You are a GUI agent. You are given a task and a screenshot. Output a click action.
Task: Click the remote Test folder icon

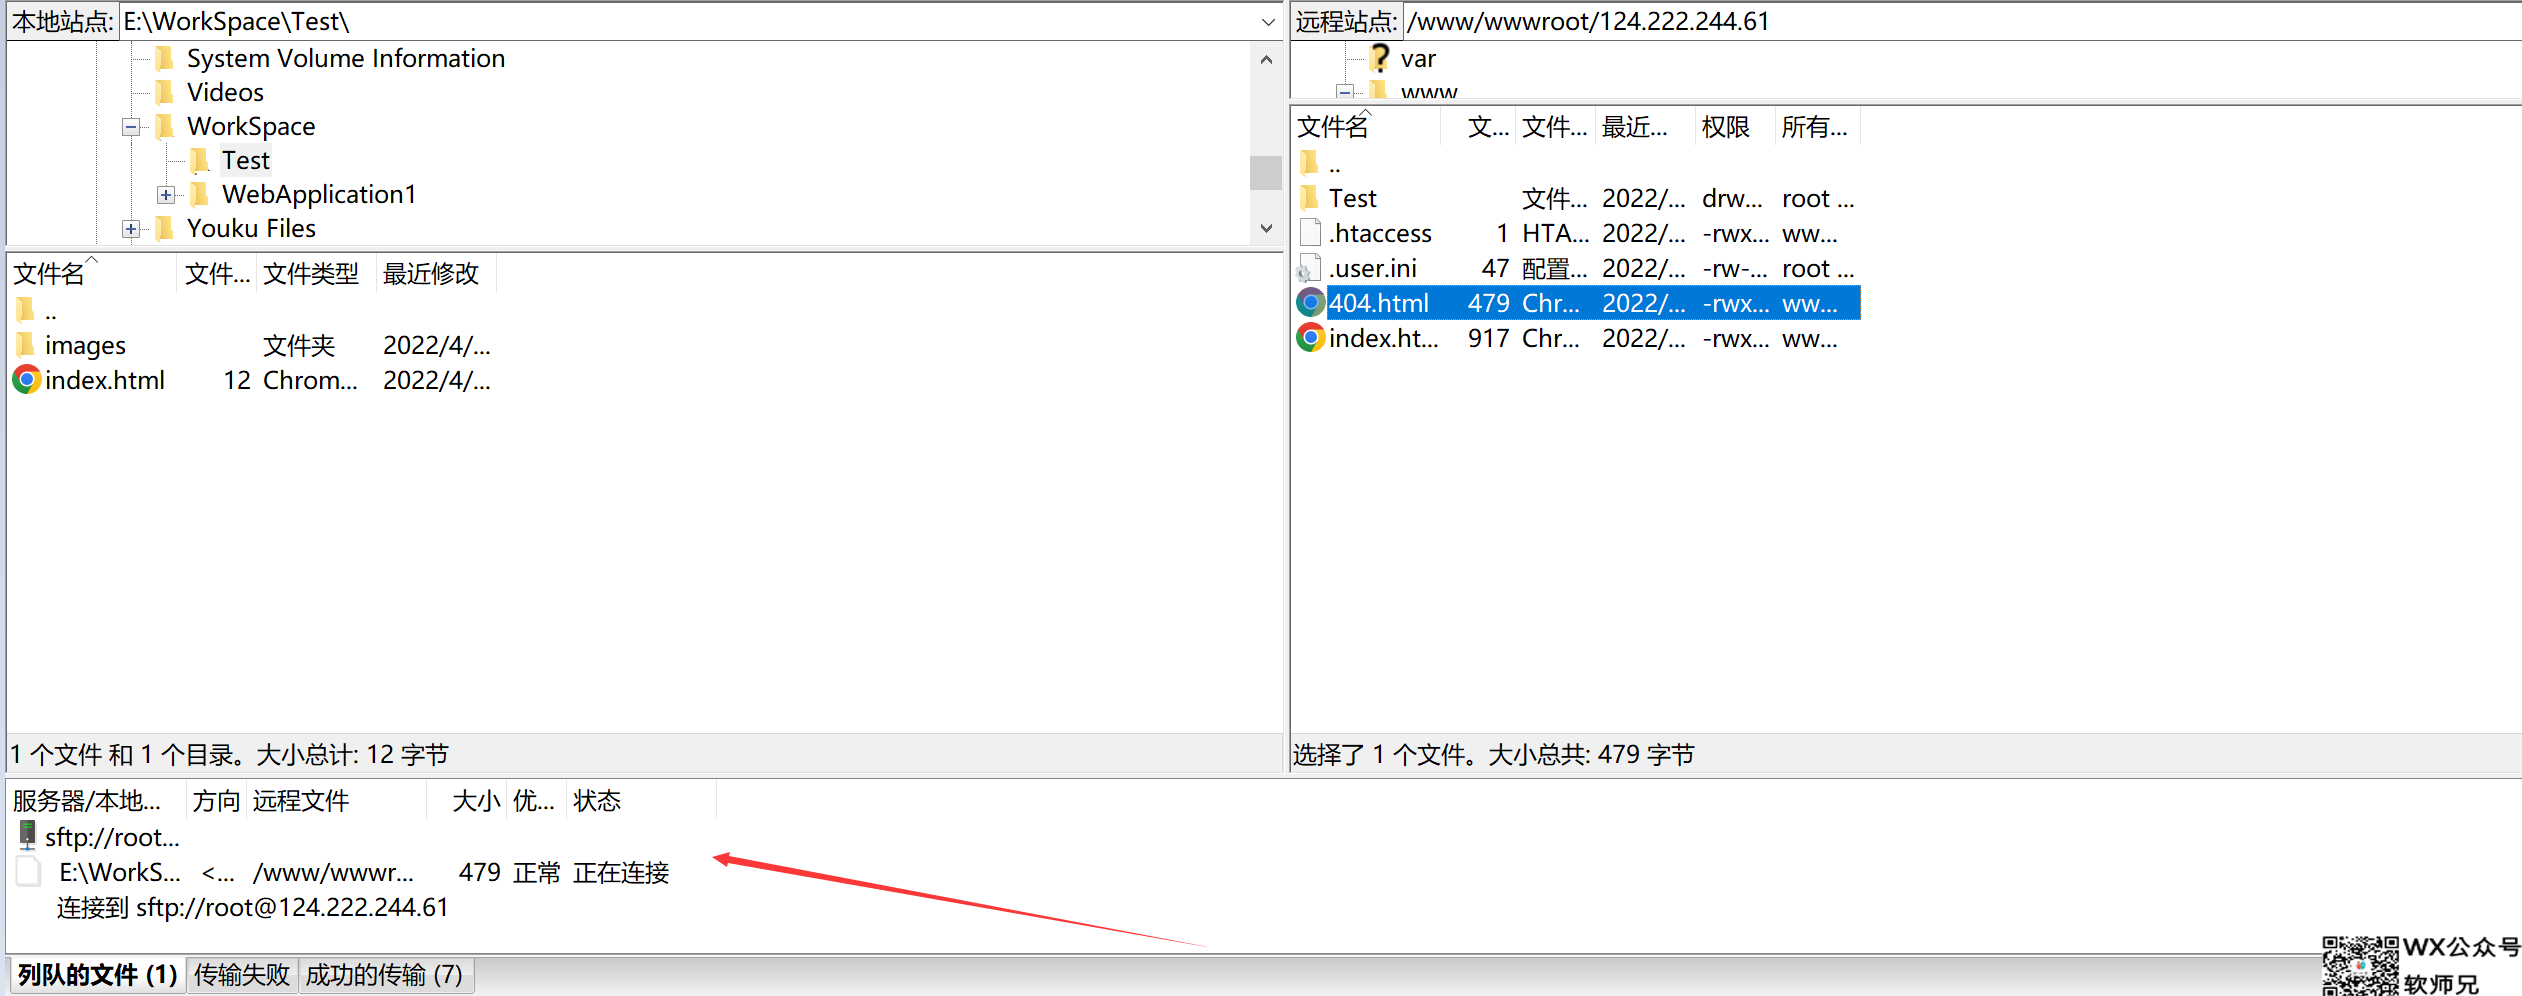[1310, 198]
